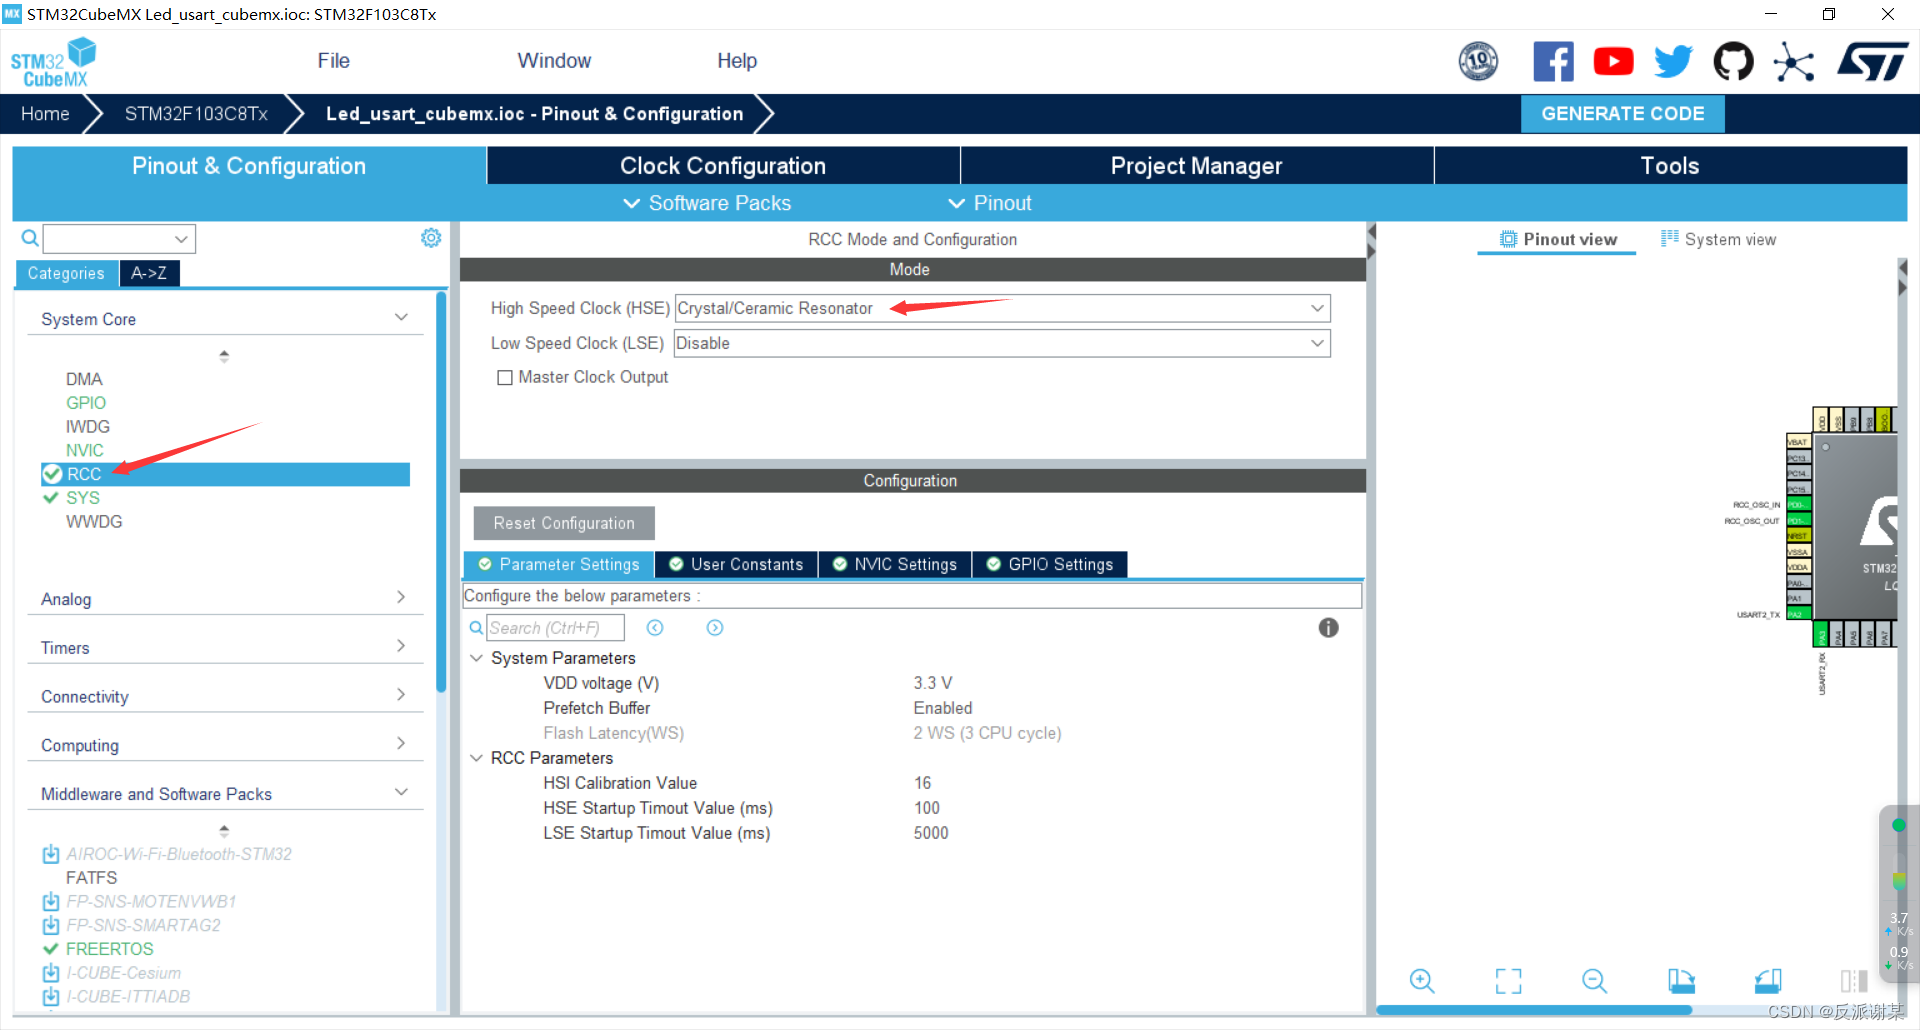Open the Software Packs dropdown menu
This screenshot has width=1920, height=1030.
coord(707,203)
